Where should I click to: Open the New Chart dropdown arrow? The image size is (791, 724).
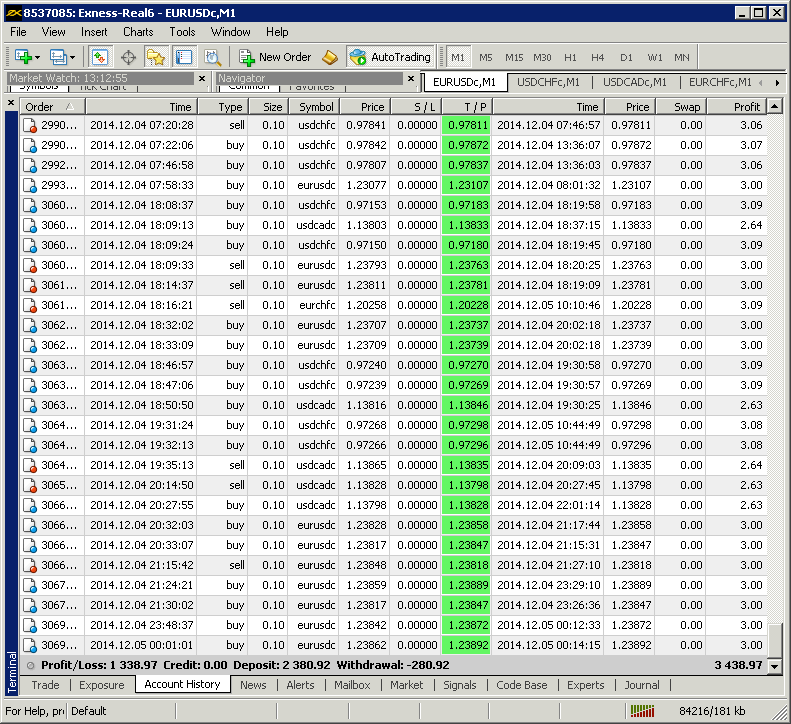[x=37, y=58]
